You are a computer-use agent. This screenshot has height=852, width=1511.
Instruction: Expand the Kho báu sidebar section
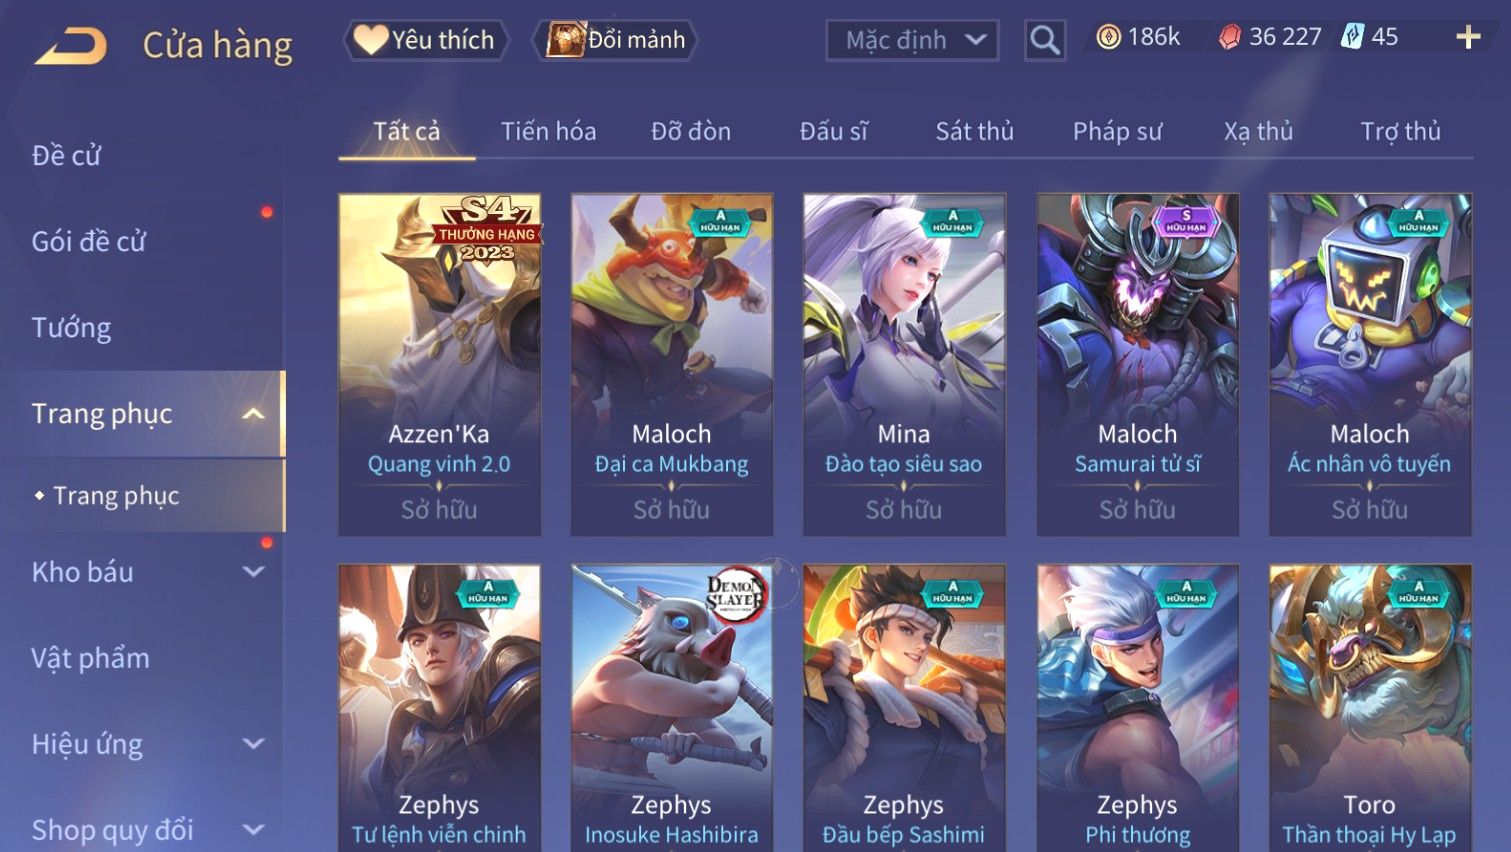point(254,572)
